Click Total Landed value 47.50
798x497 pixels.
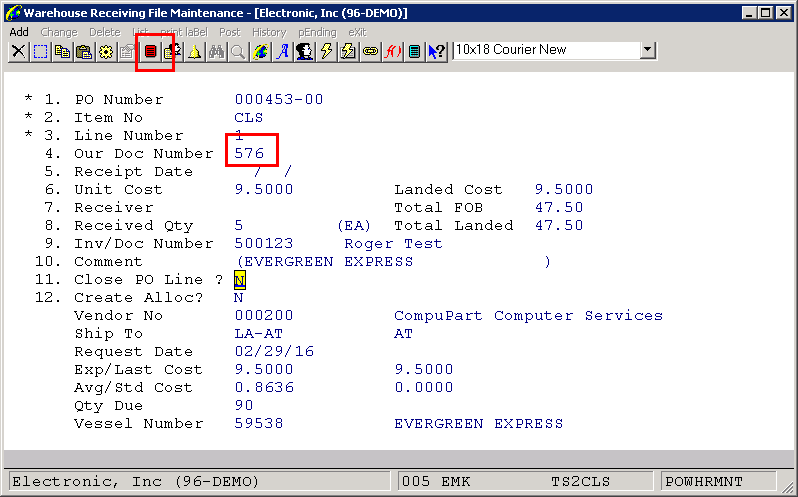pyautogui.click(x=559, y=225)
